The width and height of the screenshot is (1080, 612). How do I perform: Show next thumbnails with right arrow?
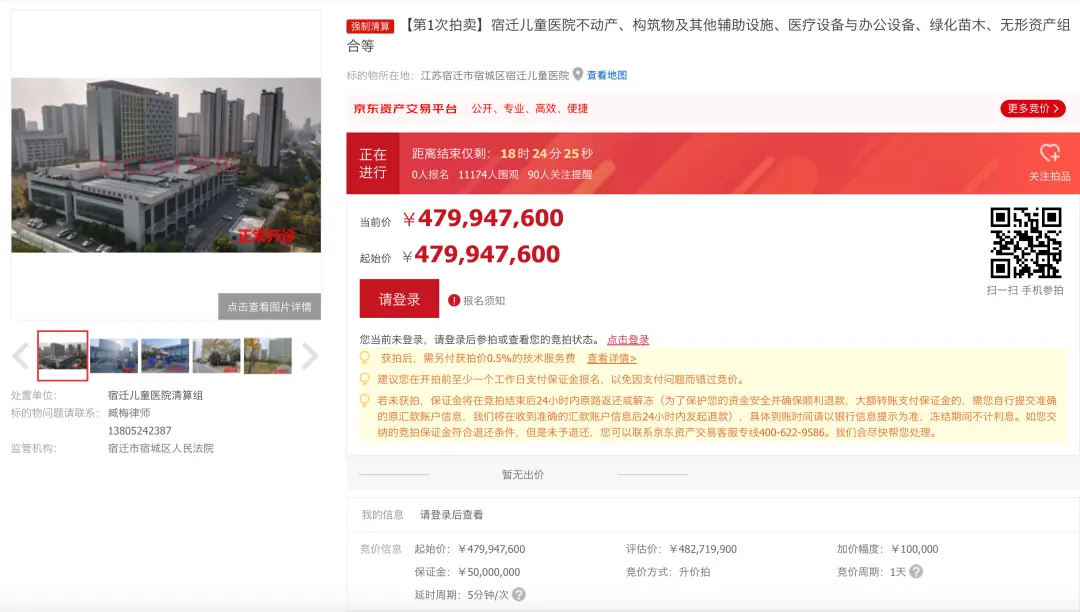[310, 356]
